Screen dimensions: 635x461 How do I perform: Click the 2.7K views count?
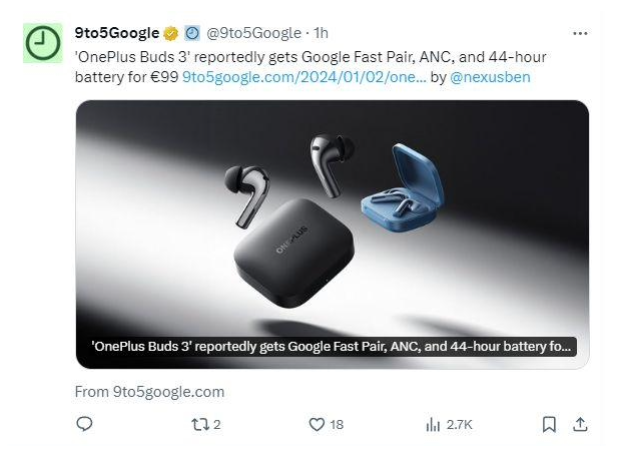point(459,425)
